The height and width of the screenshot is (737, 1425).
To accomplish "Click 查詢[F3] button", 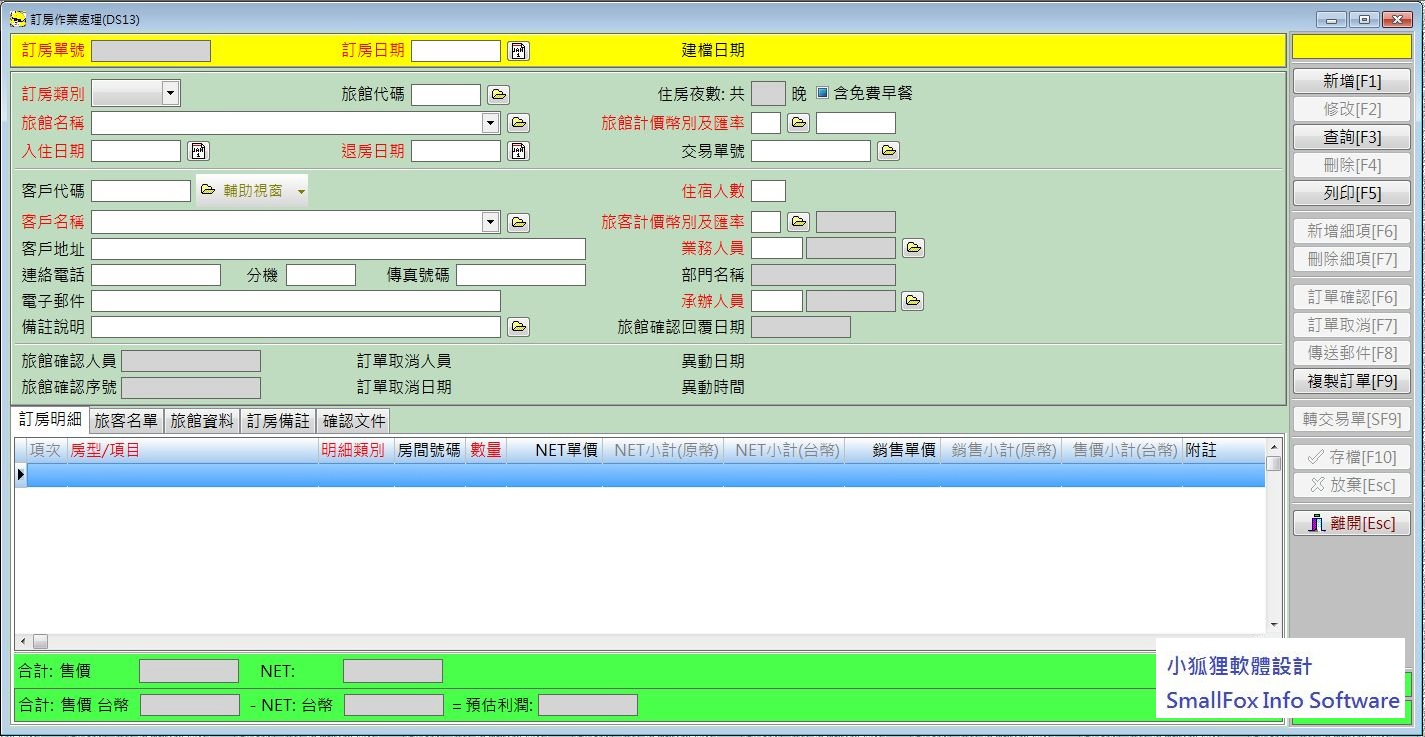I will point(1352,137).
